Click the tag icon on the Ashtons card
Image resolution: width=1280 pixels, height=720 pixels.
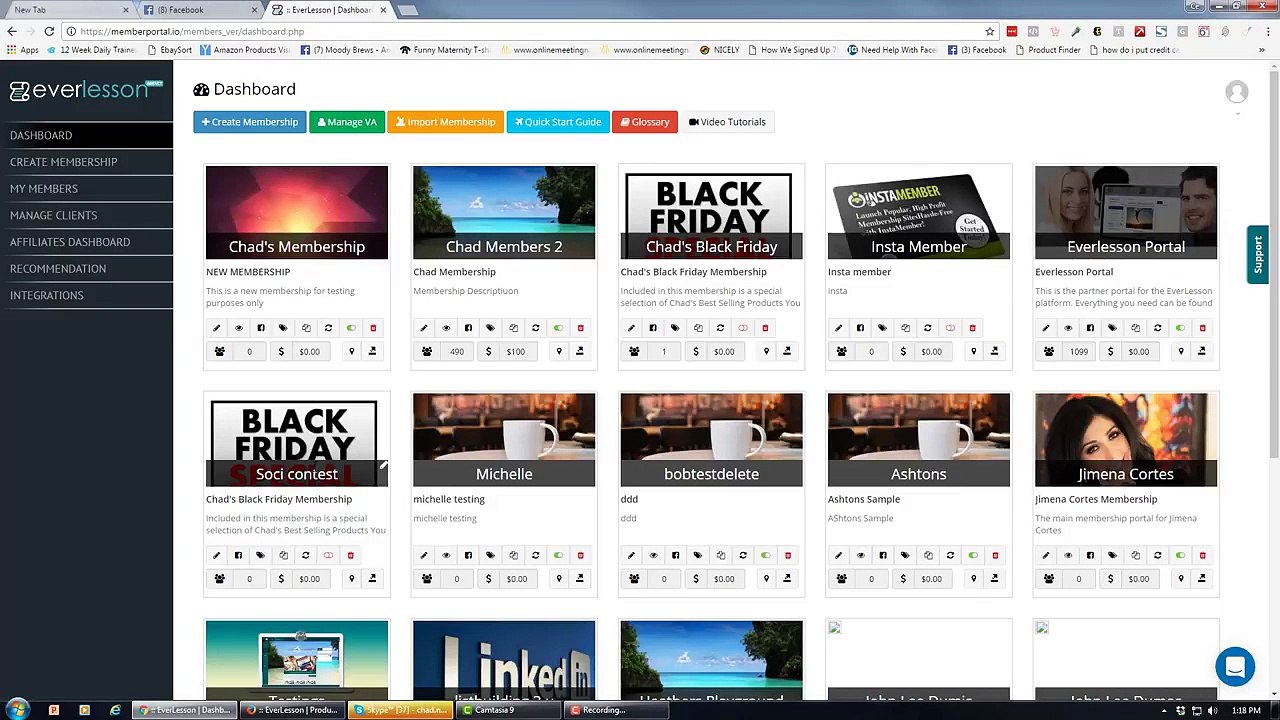click(905, 555)
